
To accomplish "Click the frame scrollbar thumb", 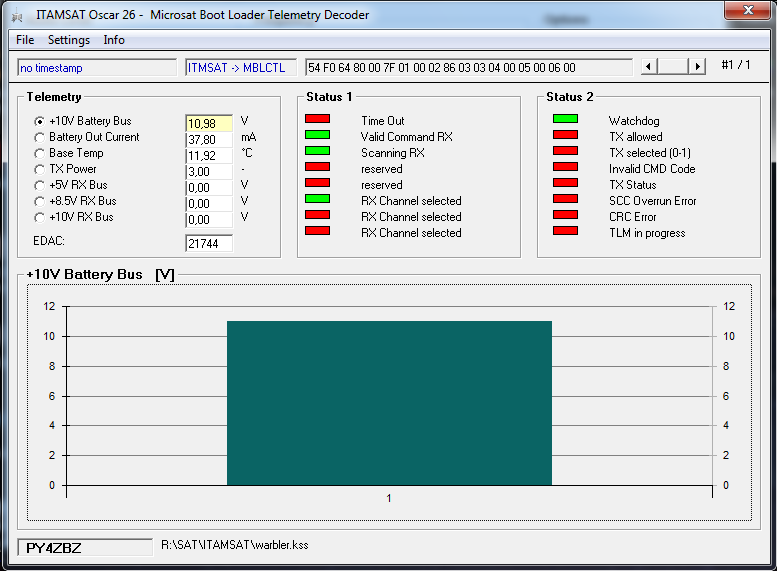I will pyautogui.click(x=675, y=66).
